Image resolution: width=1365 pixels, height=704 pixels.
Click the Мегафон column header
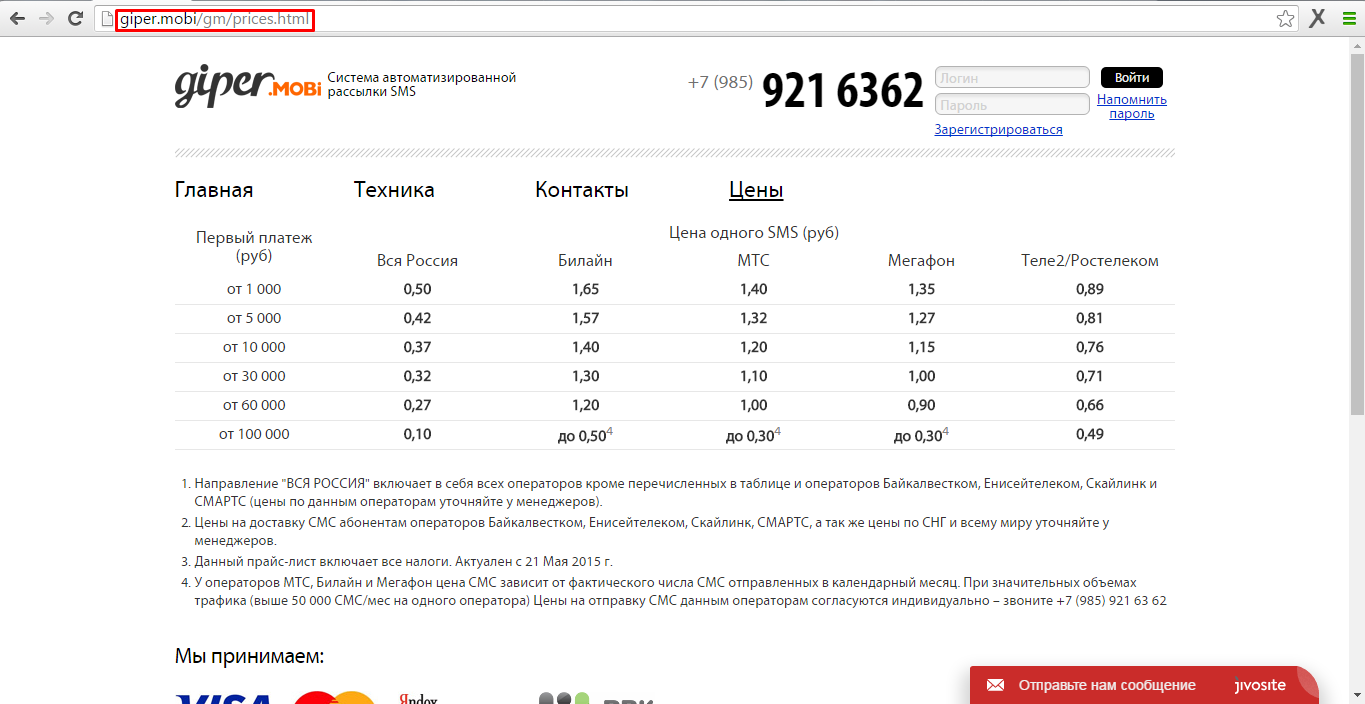click(921, 261)
